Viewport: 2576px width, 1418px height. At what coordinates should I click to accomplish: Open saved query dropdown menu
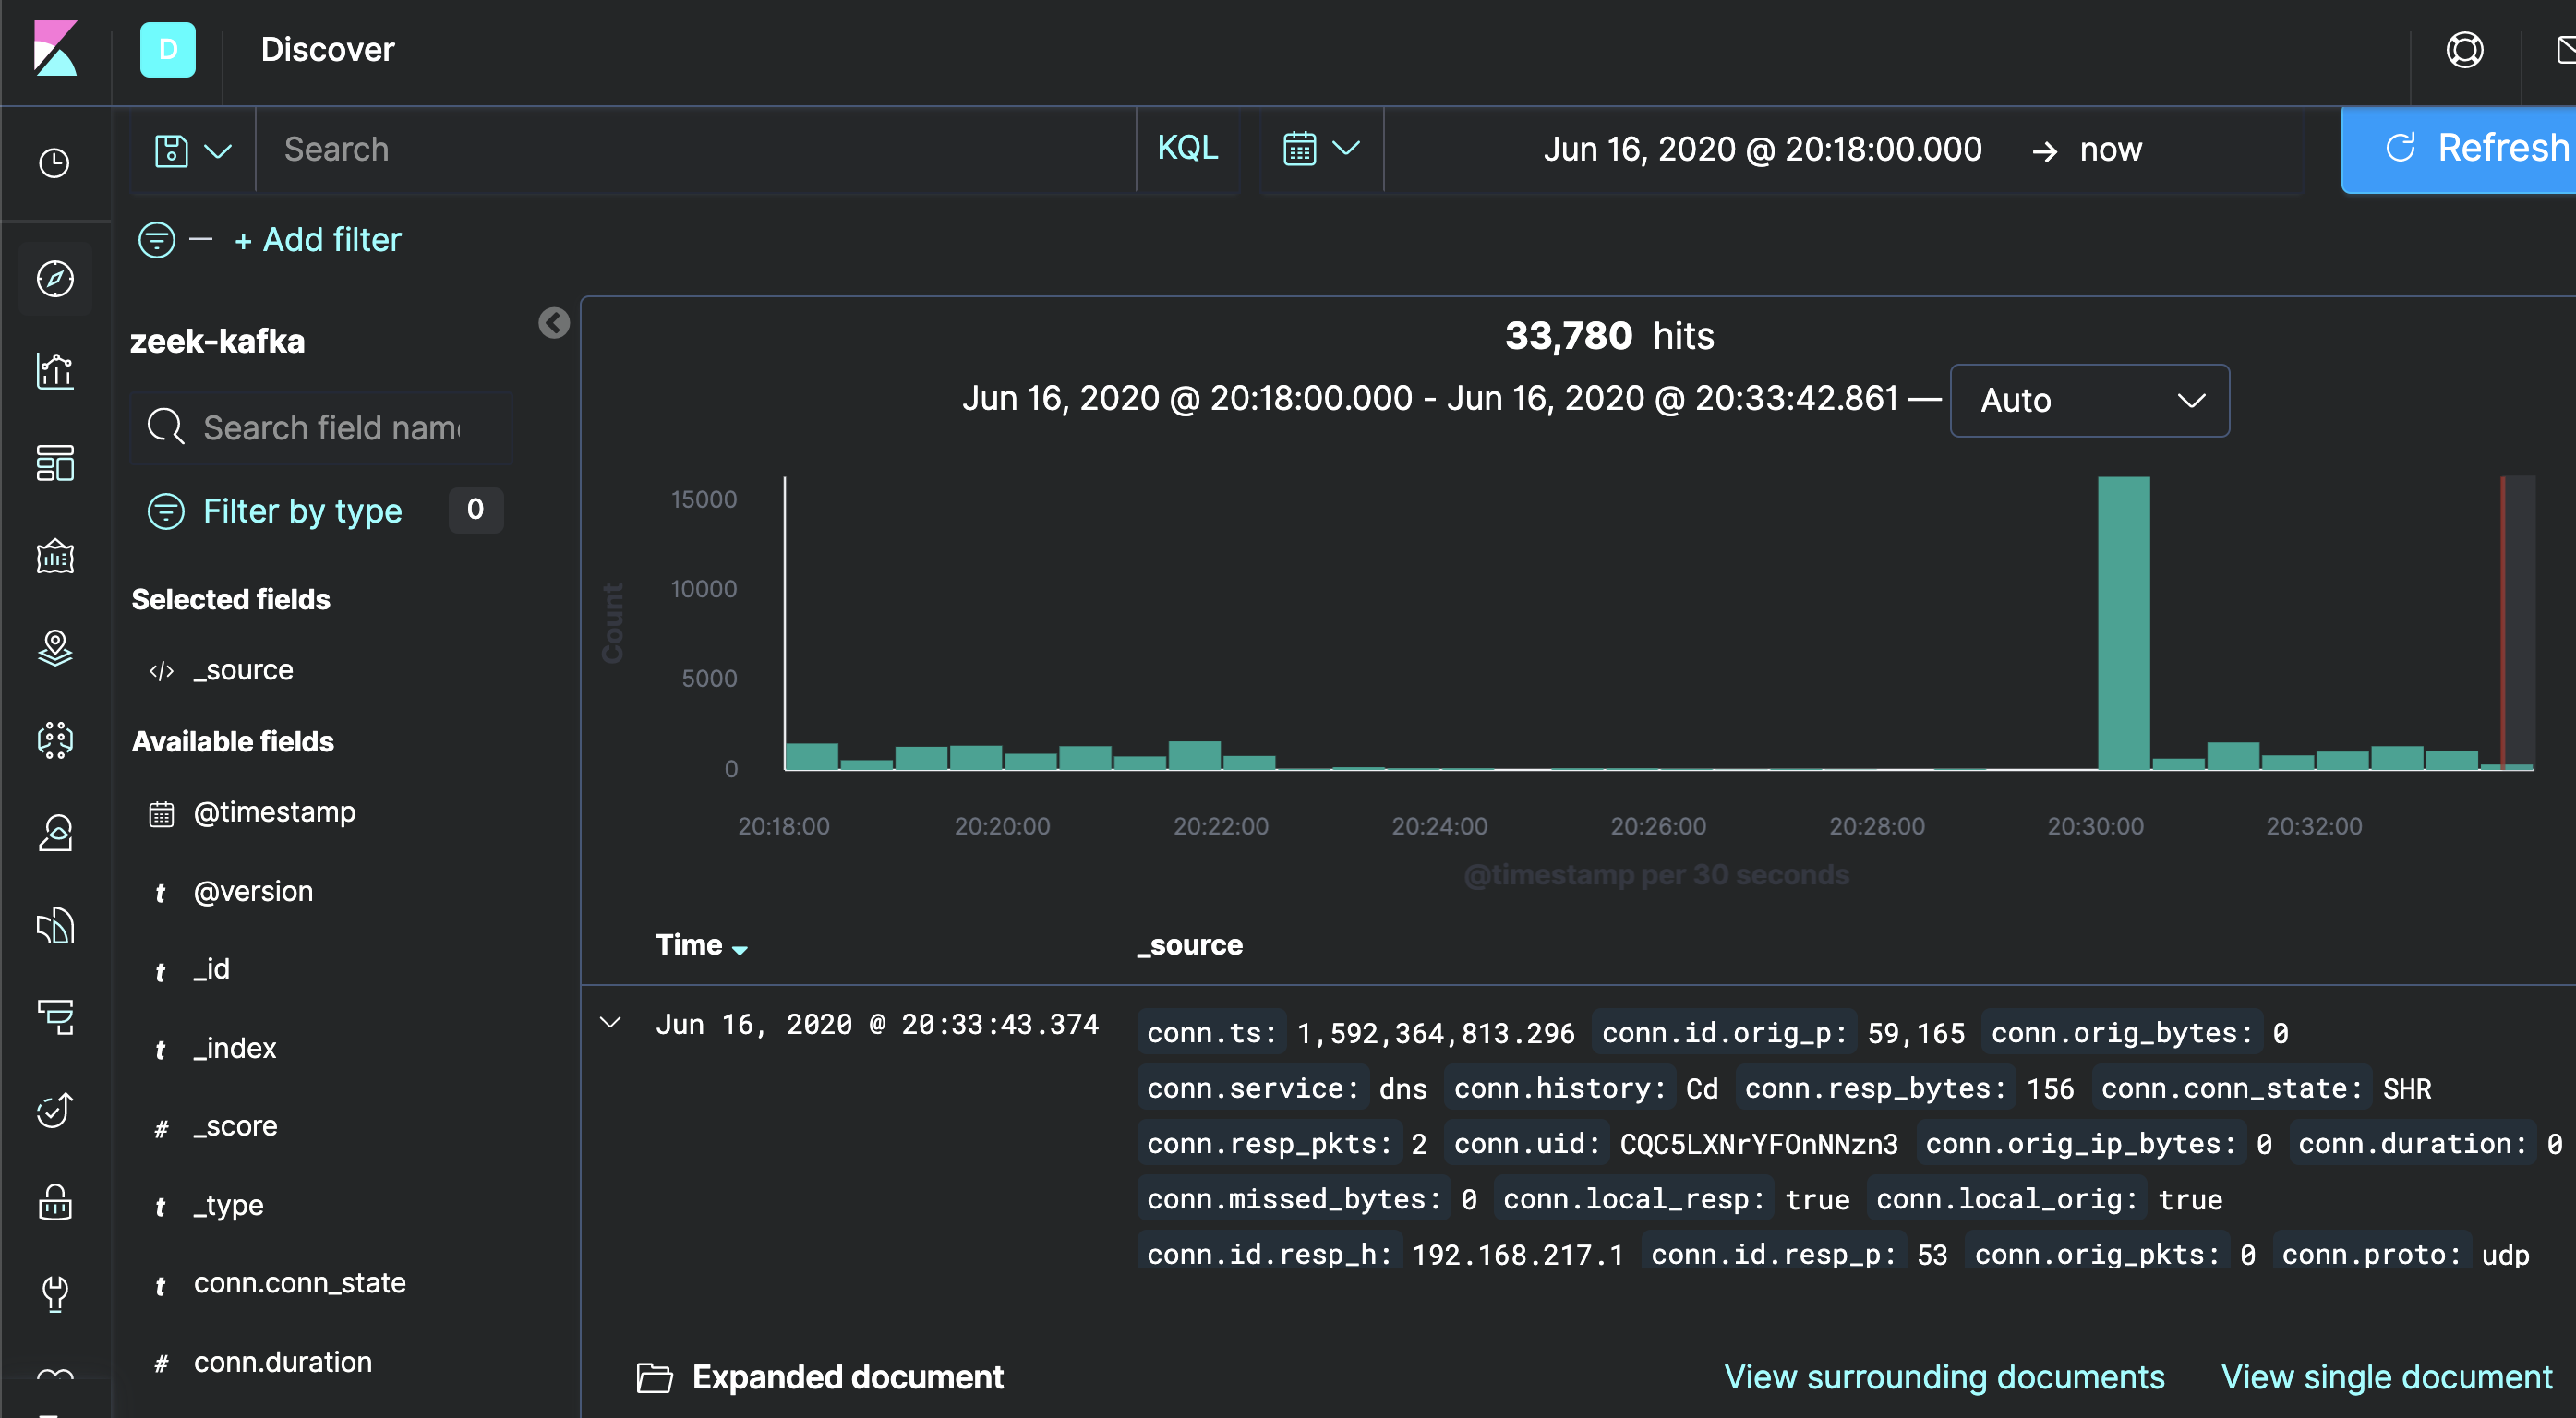pos(193,150)
